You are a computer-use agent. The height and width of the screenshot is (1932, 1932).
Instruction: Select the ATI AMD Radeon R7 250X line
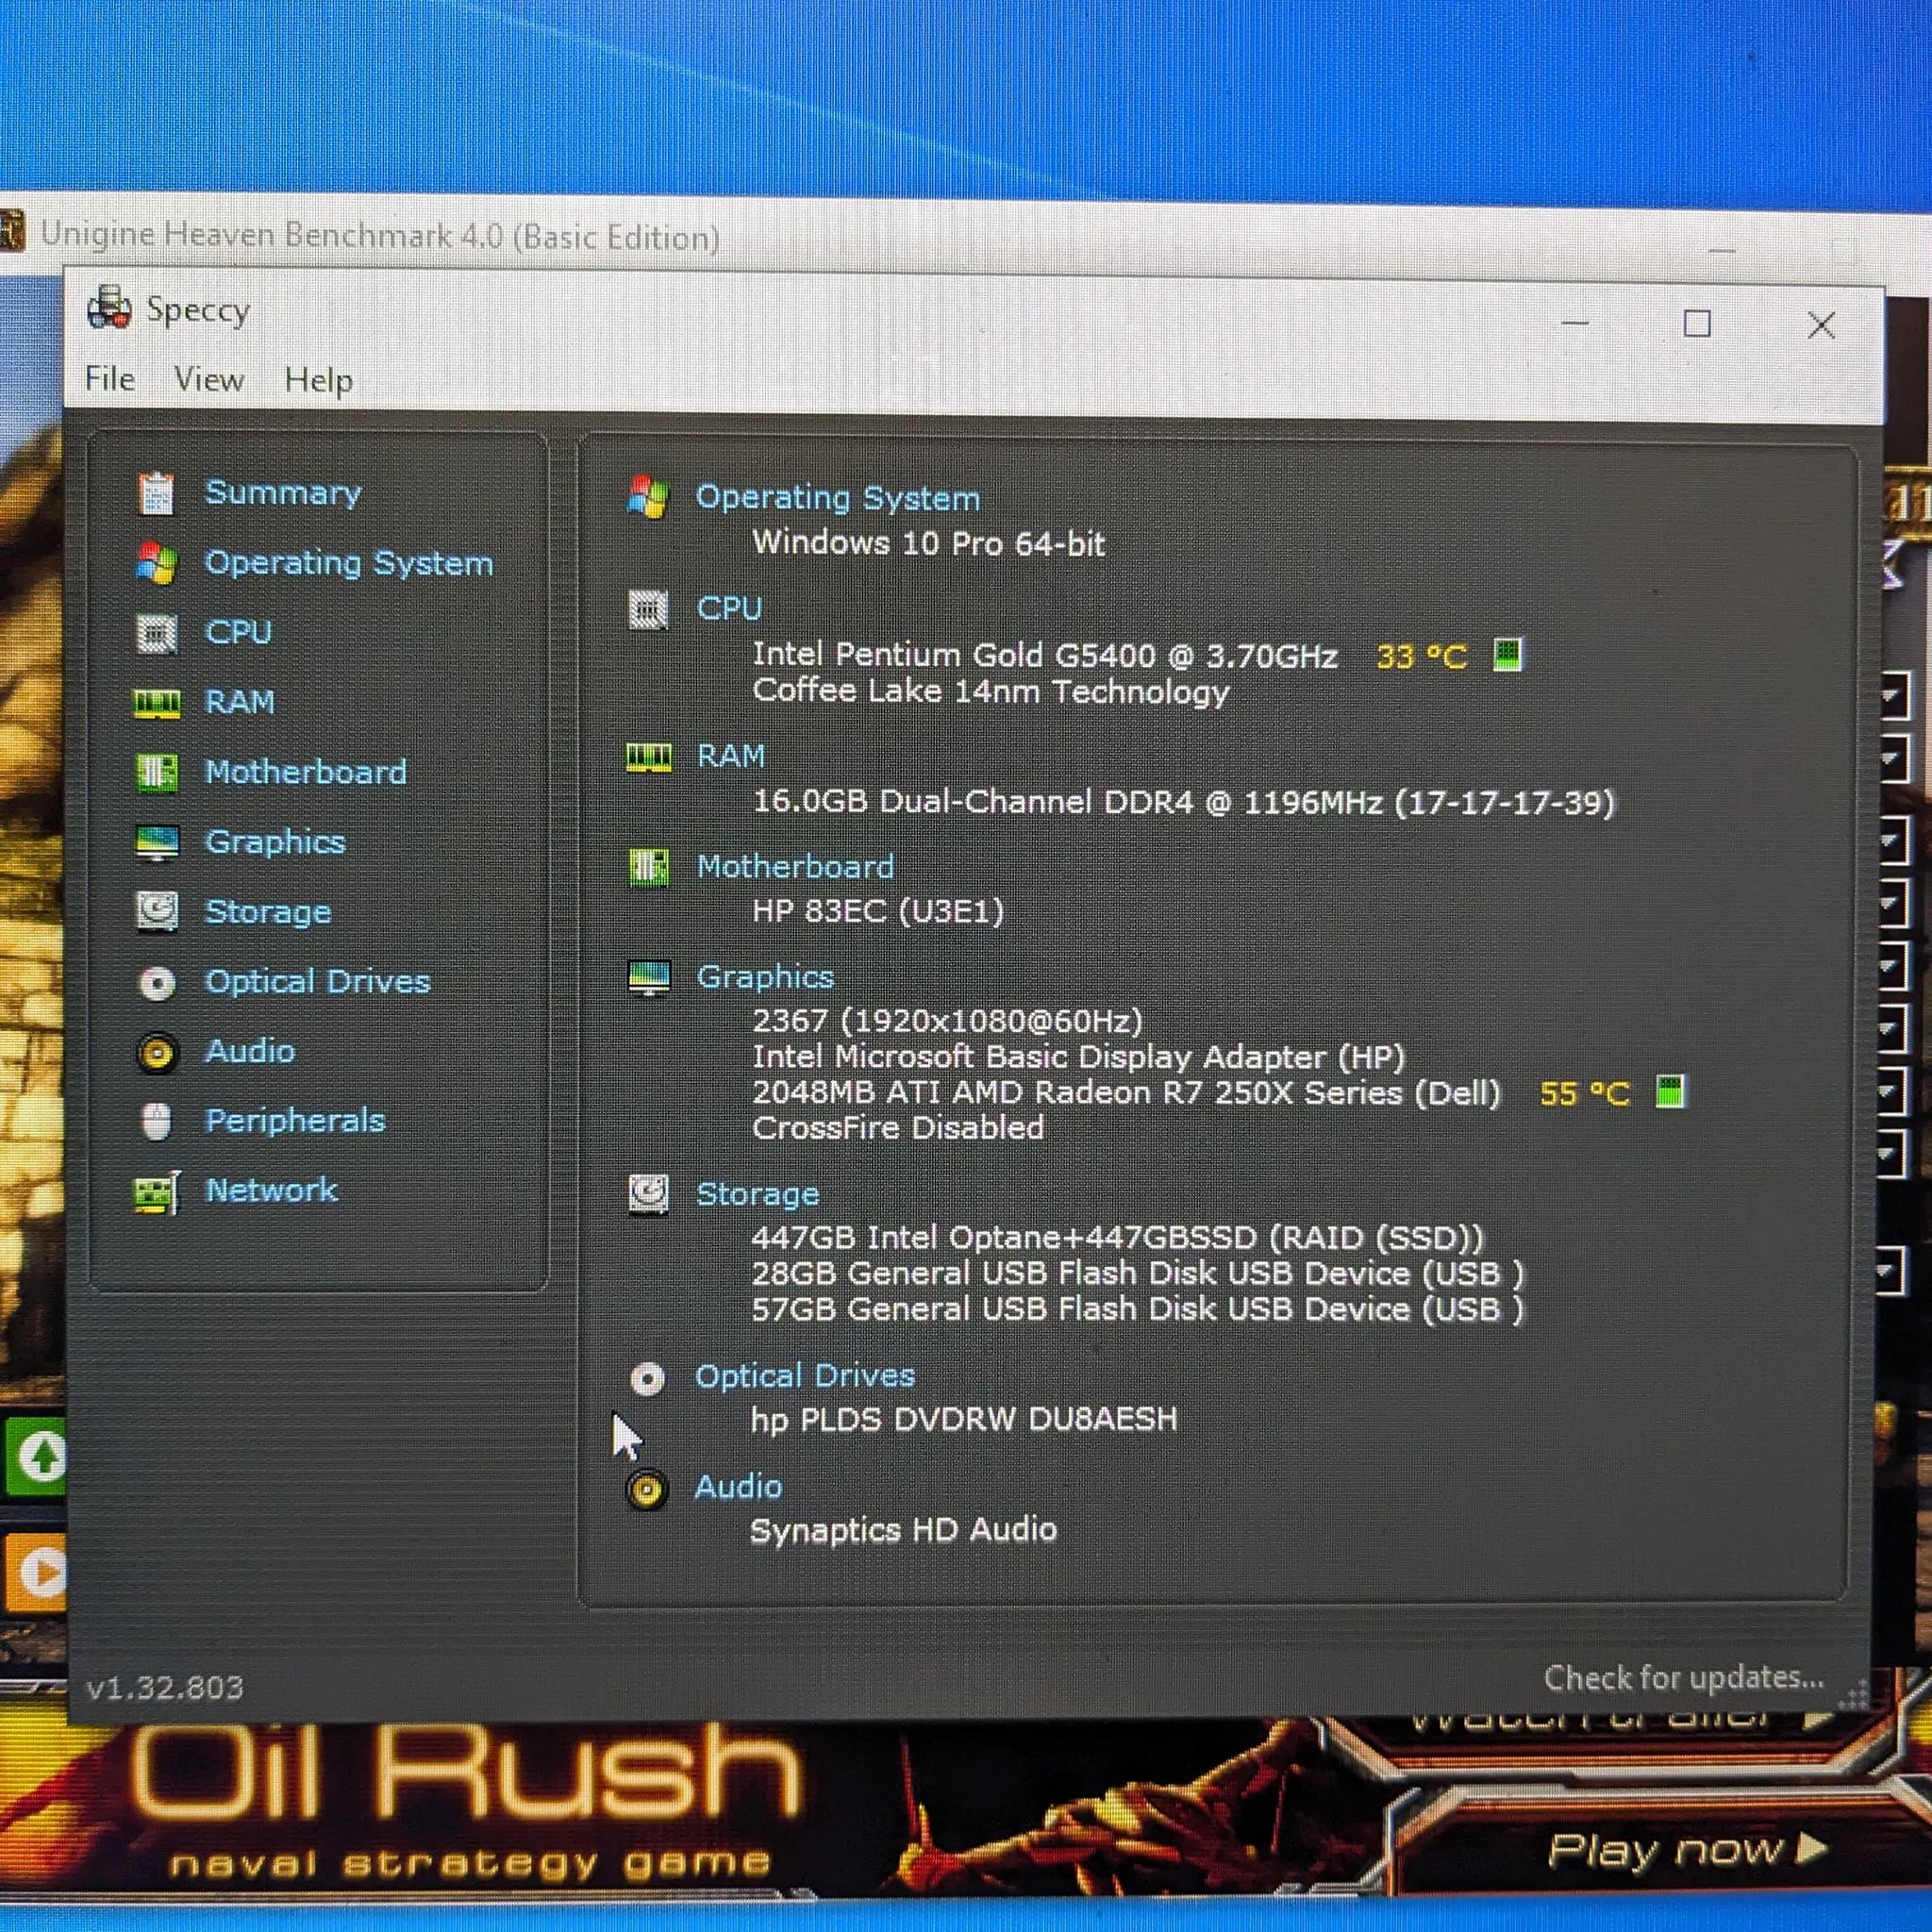click(1127, 1093)
